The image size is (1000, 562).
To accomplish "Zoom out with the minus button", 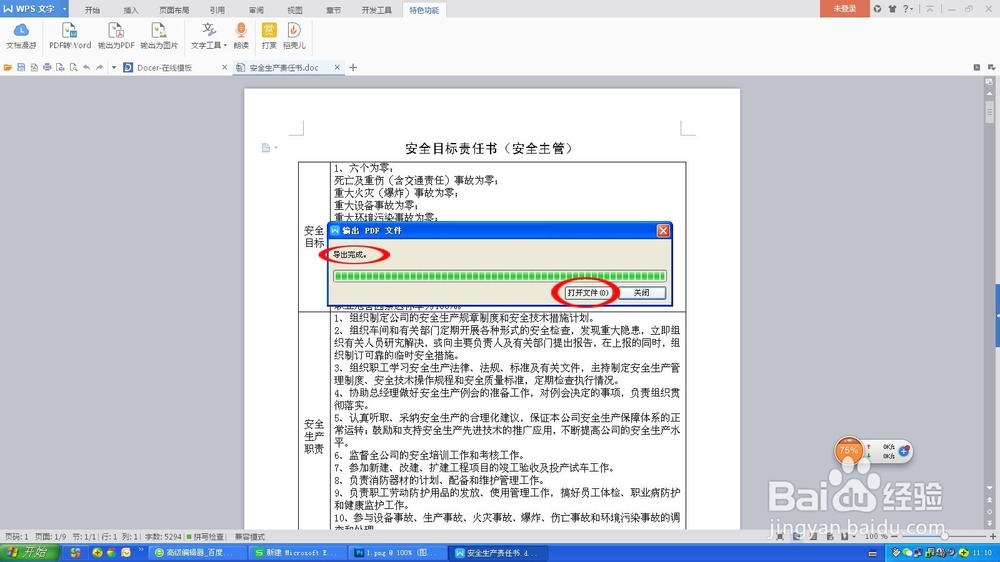I will pyautogui.click(x=894, y=536).
